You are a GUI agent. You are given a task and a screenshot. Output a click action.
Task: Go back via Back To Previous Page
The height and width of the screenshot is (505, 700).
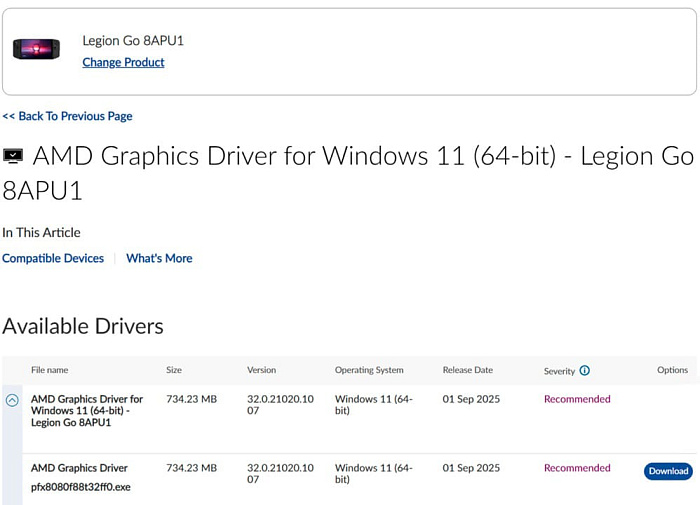click(x=67, y=116)
